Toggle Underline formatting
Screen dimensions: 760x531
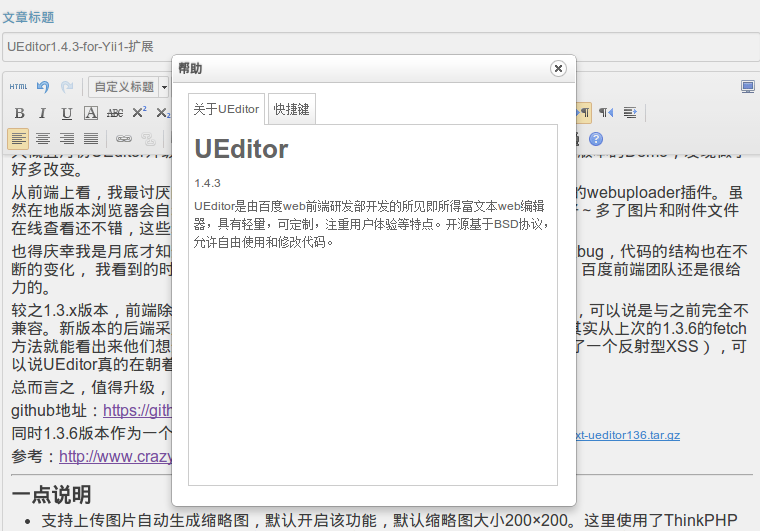click(67, 113)
